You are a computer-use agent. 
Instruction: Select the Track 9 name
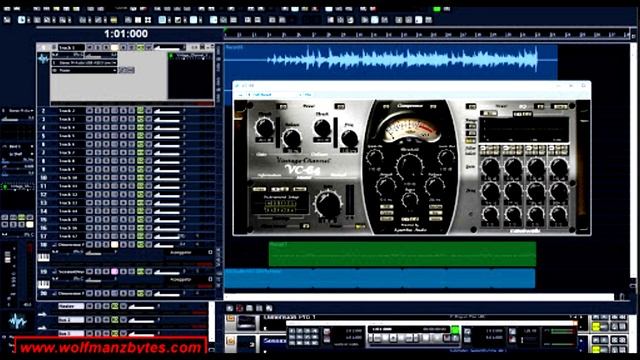point(67,169)
